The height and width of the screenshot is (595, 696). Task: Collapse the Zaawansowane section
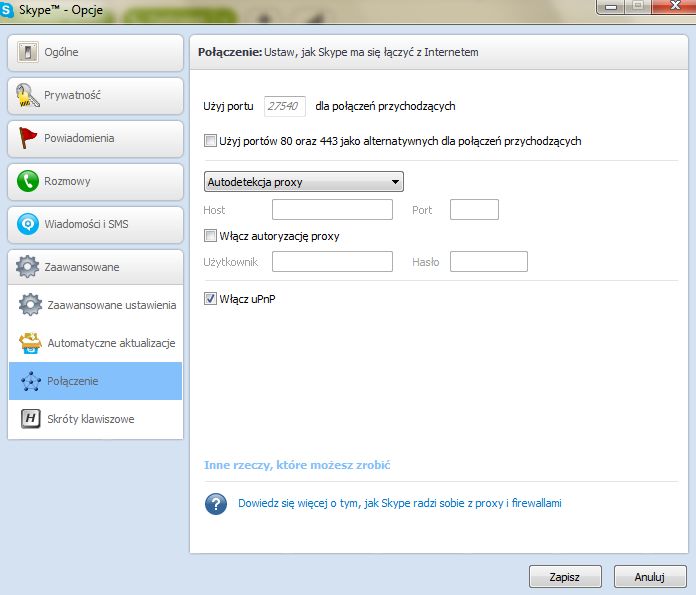coord(95,267)
